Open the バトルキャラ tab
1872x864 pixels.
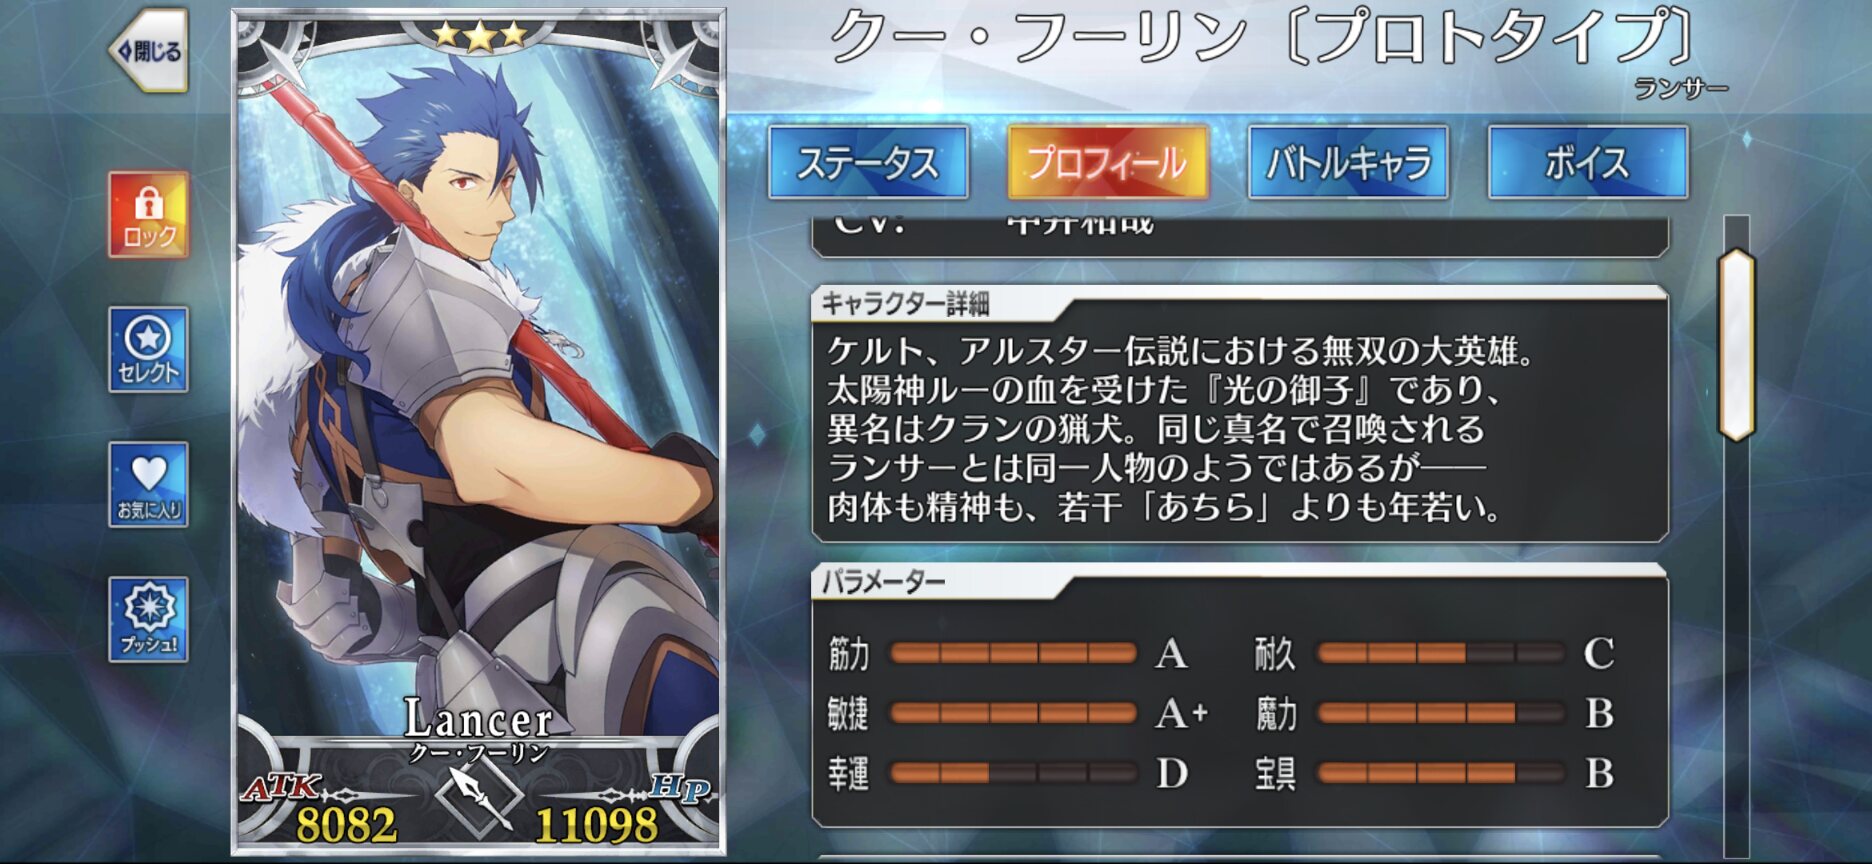coord(1348,162)
